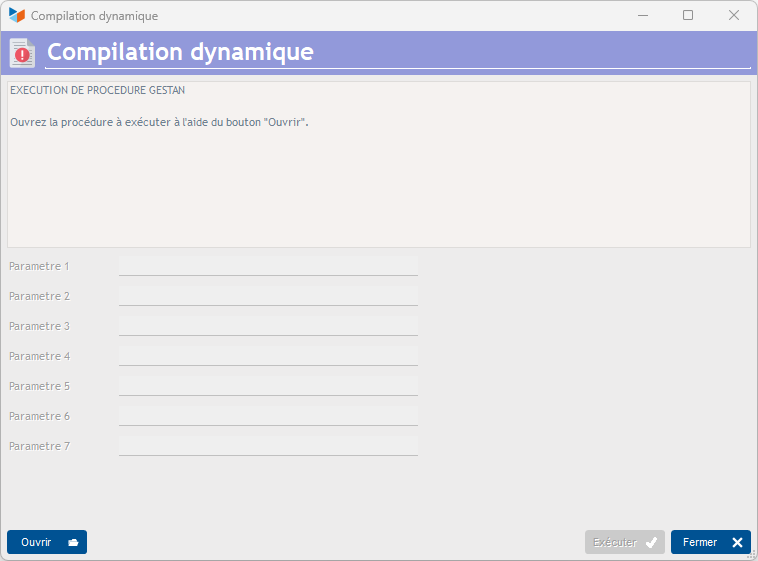This screenshot has height=561, width=758.
Task: Click the X icon on Fermer button
Action: click(x=737, y=543)
